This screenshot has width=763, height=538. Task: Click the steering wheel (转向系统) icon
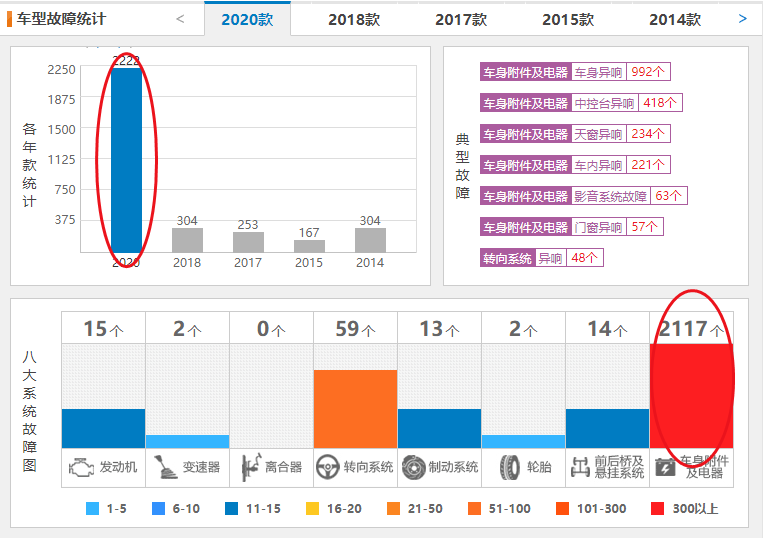tap(327, 466)
